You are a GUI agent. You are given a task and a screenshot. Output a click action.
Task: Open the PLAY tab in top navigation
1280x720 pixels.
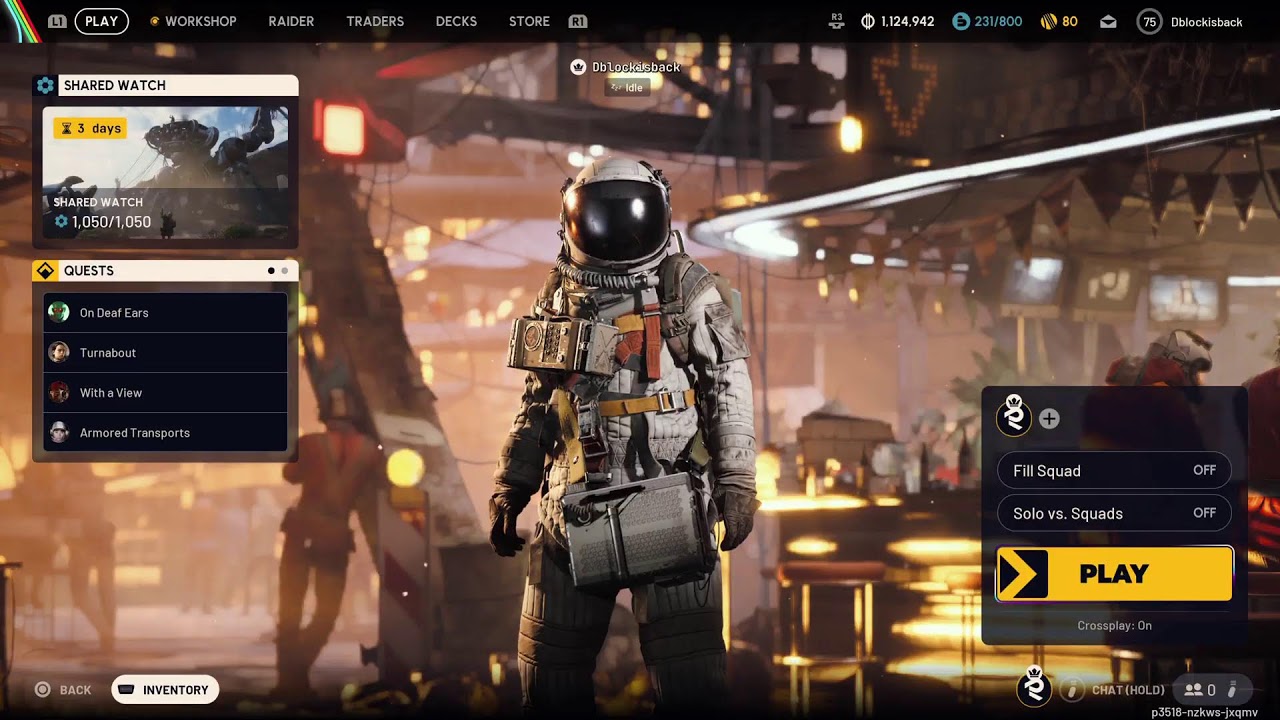tap(101, 21)
